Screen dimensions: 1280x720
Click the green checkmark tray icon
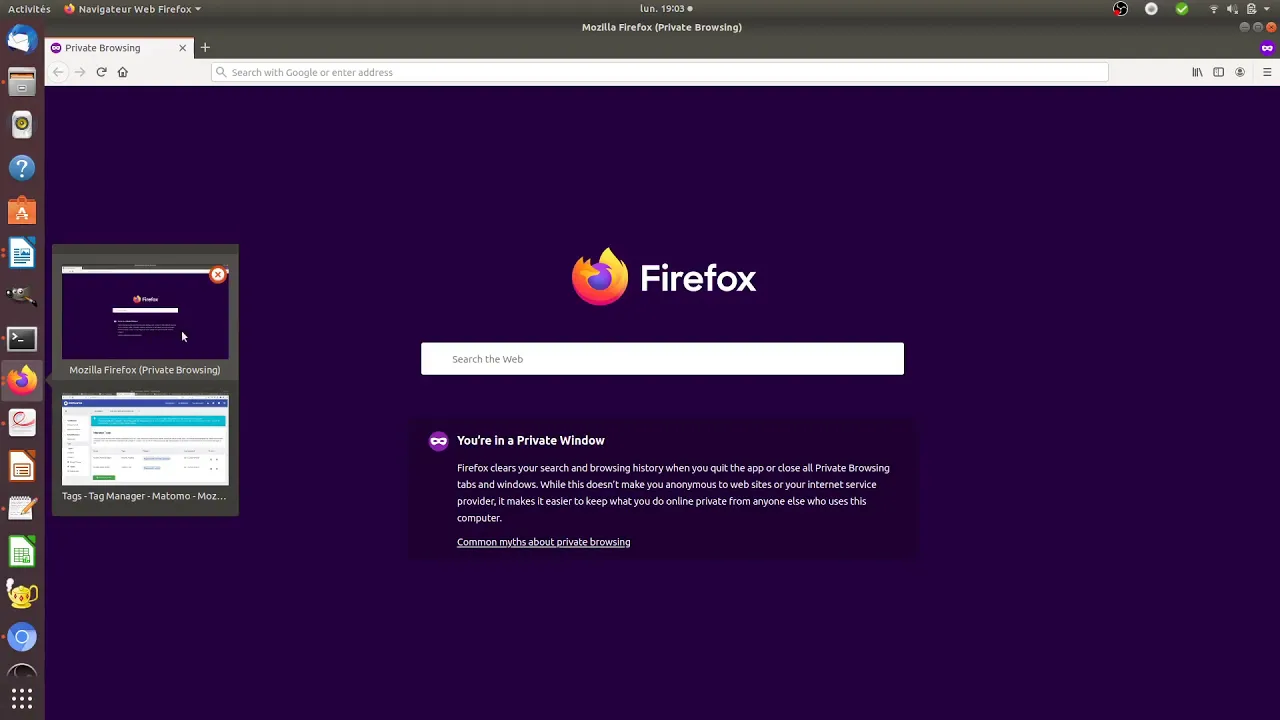click(x=1182, y=9)
